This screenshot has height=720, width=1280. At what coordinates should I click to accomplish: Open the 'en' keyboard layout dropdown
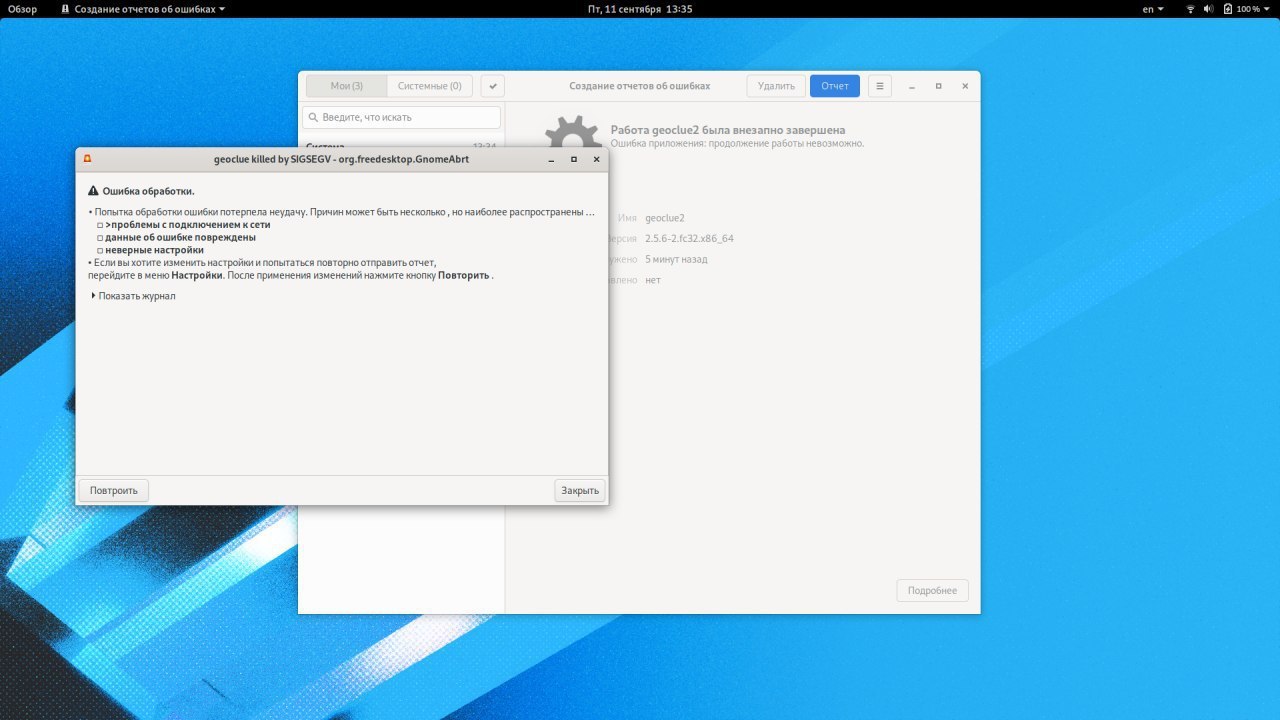point(1153,9)
